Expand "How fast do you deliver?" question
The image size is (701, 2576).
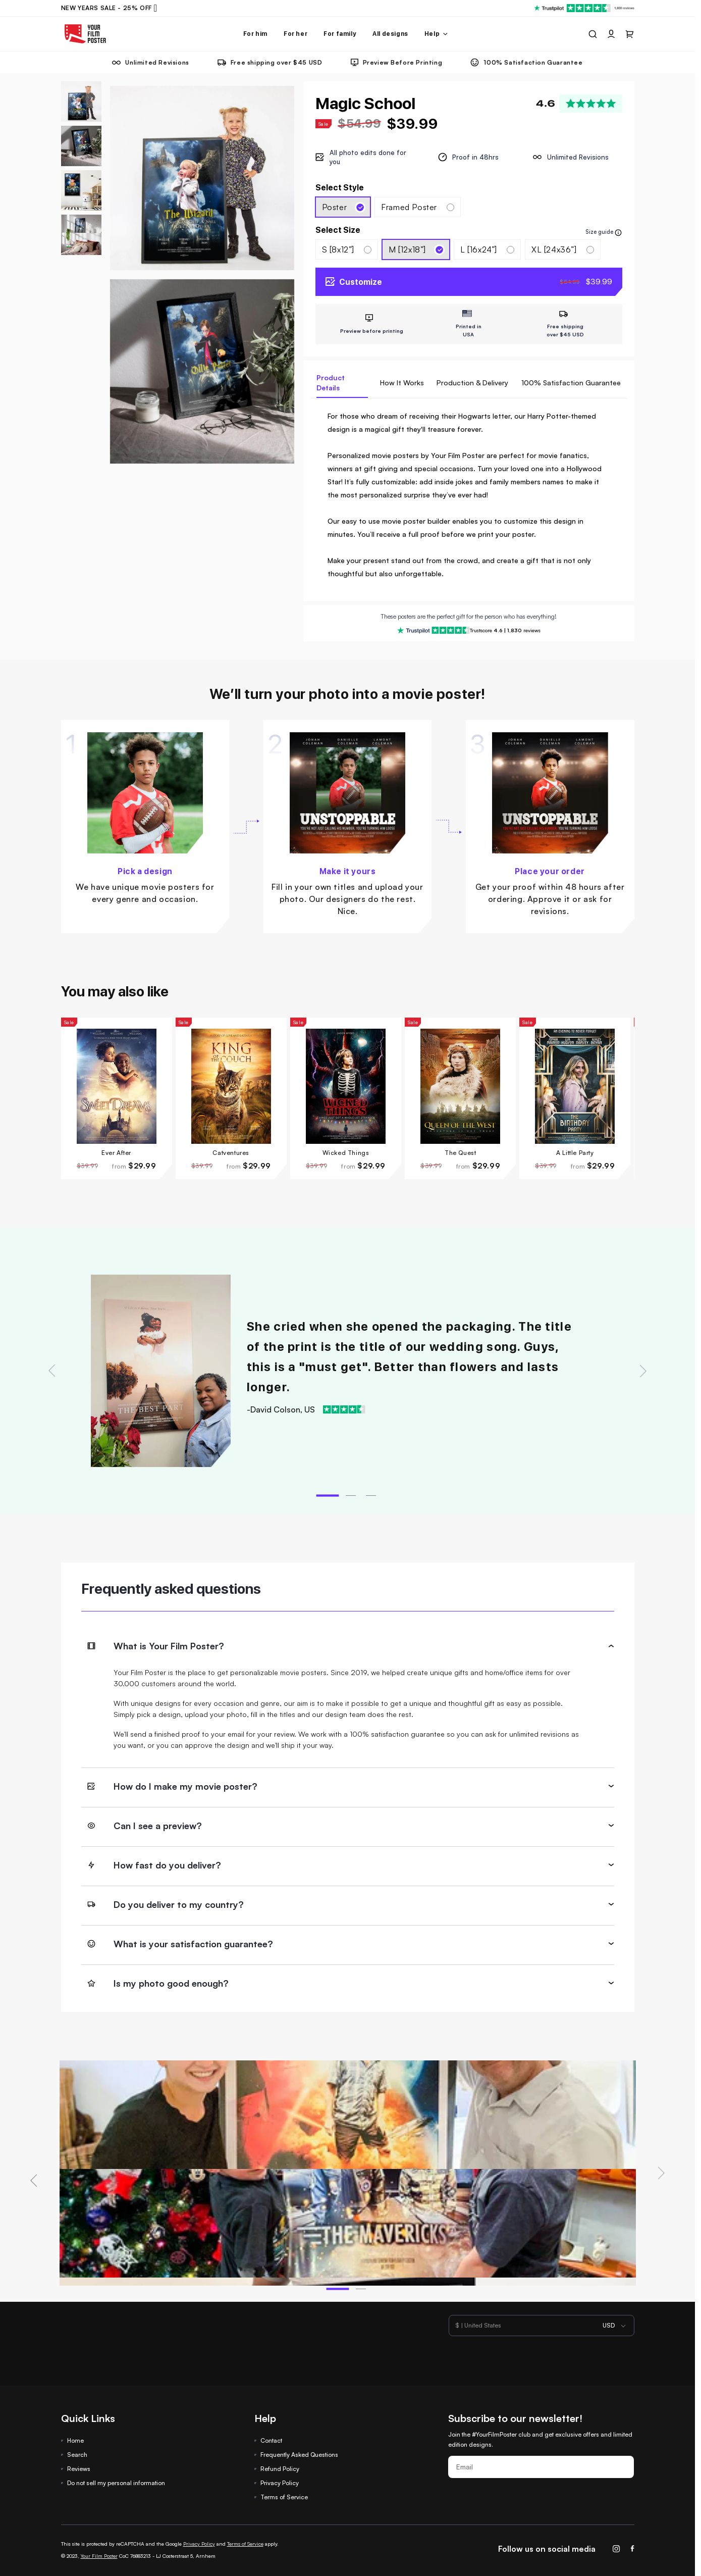[347, 1865]
